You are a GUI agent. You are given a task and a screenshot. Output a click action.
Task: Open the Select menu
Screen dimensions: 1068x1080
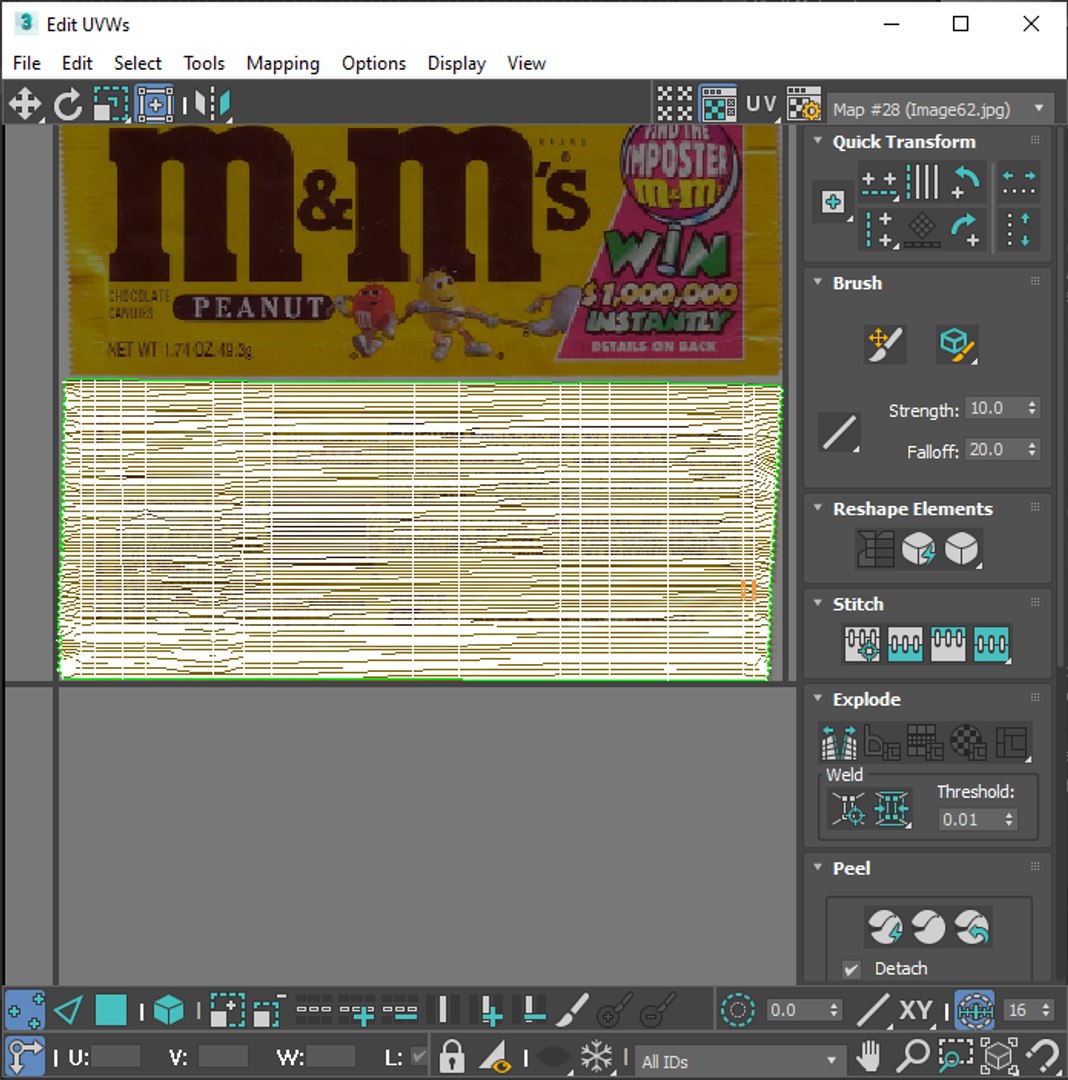[x=138, y=63]
